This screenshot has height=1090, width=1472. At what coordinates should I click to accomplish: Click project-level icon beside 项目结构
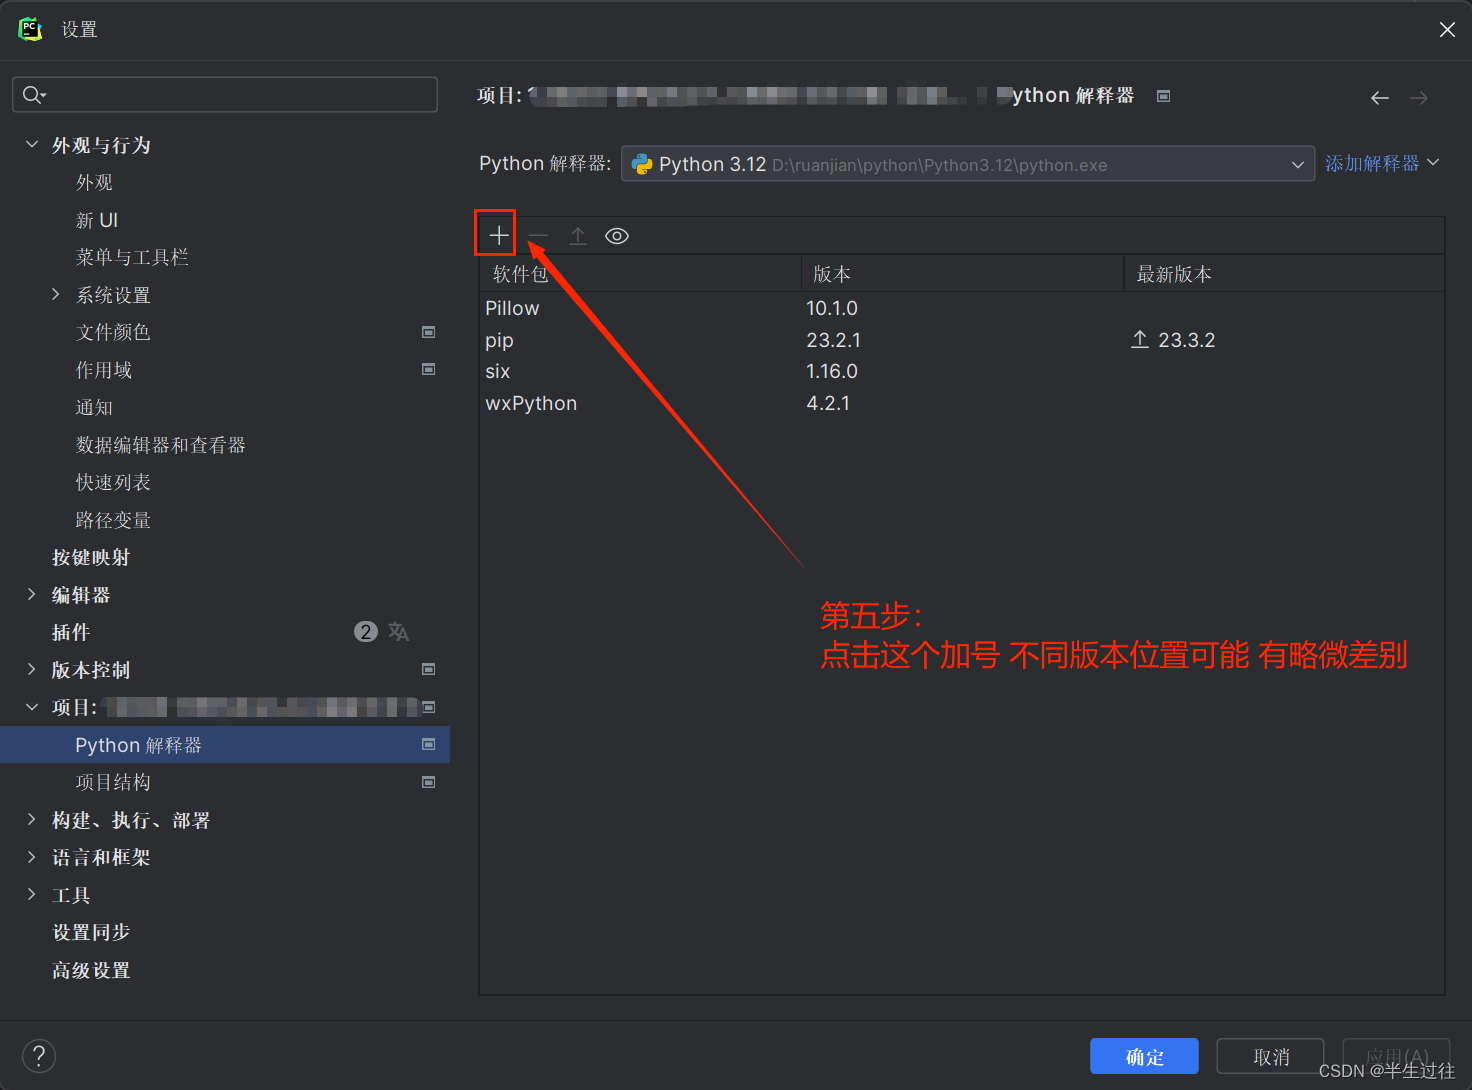[x=428, y=782]
